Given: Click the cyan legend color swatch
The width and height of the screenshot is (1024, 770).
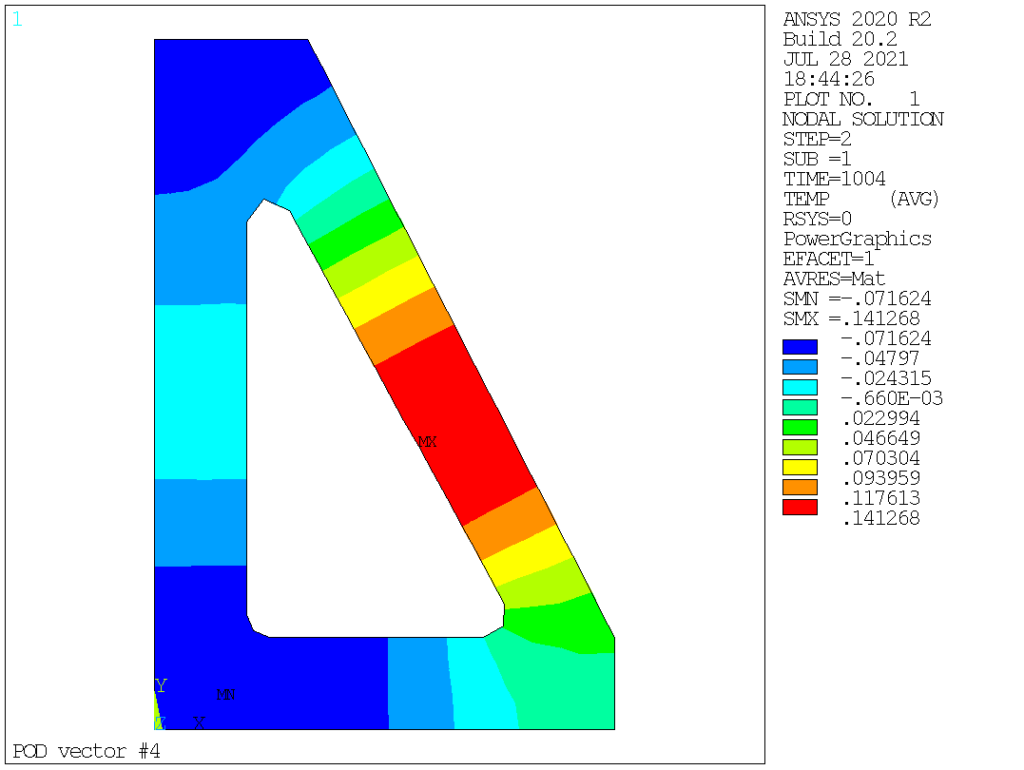Looking at the screenshot, I should pos(800,387).
